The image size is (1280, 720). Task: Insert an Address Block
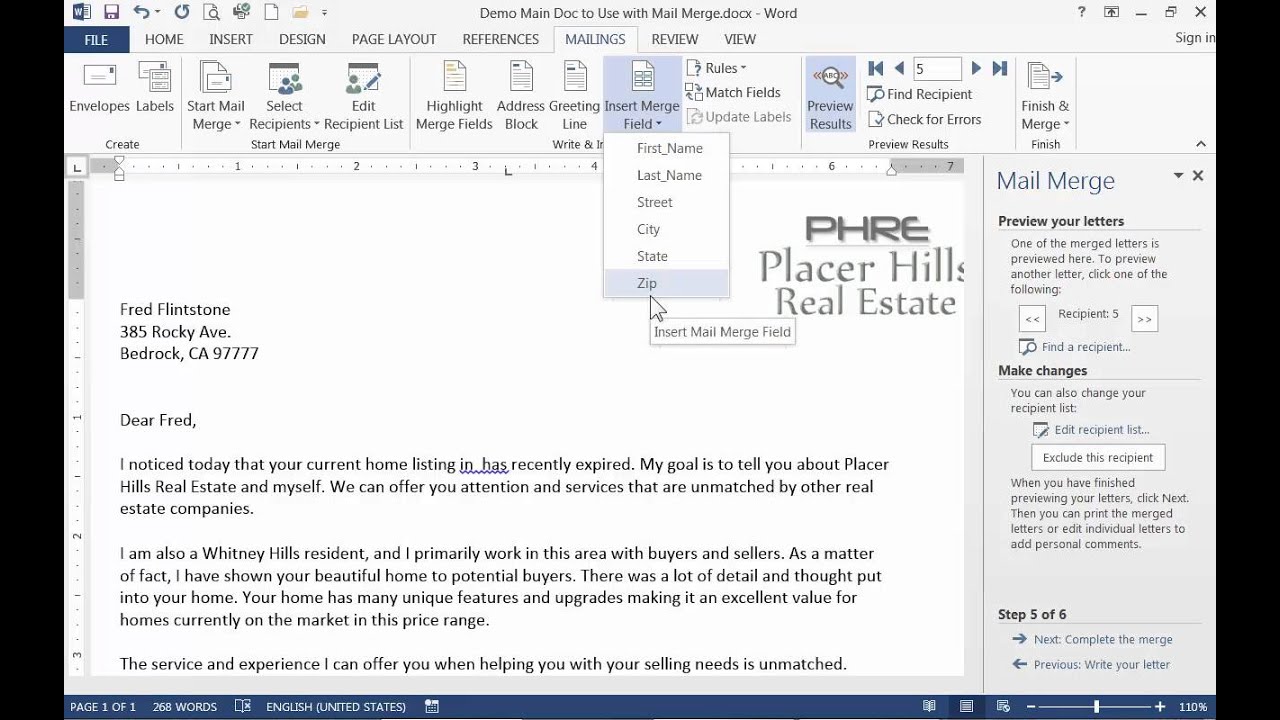[520, 97]
